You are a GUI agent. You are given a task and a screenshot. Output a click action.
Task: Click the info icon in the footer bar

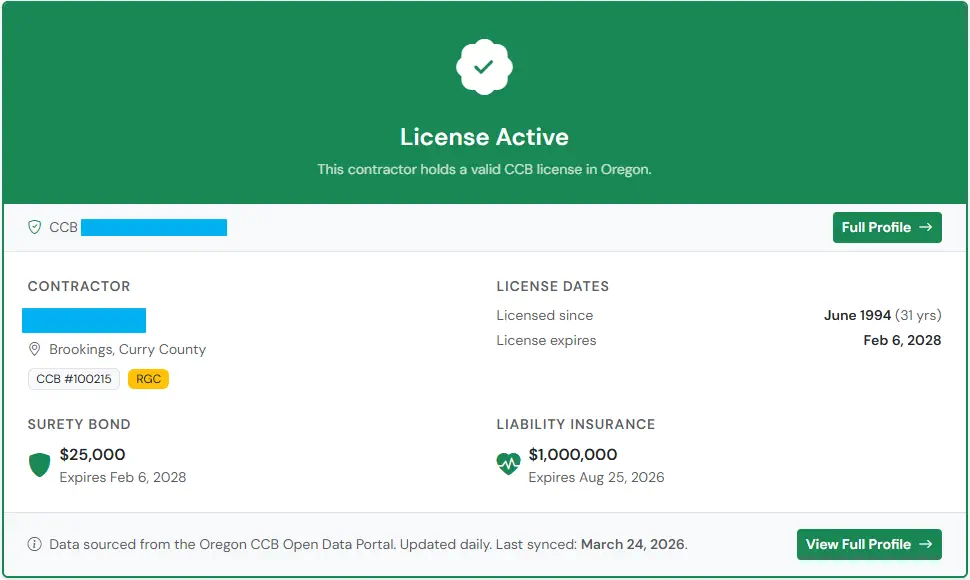pyautogui.click(x=34, y=544)
